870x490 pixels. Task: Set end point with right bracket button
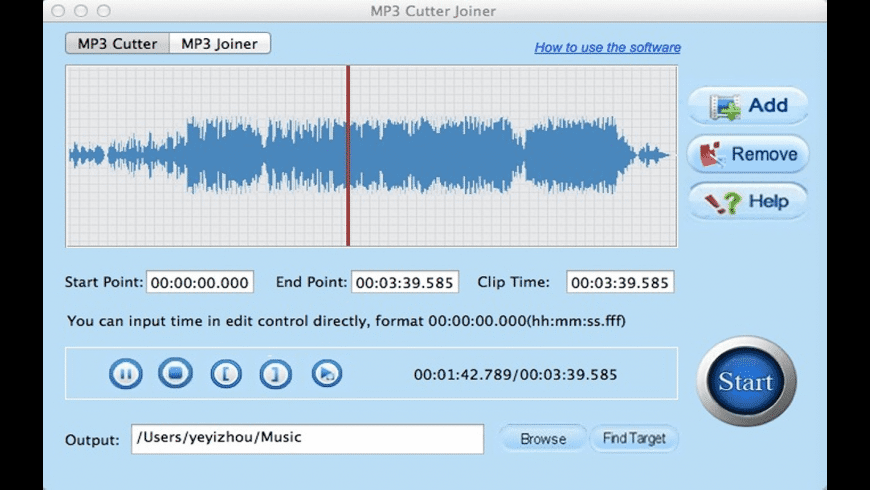tap(275, 373)
